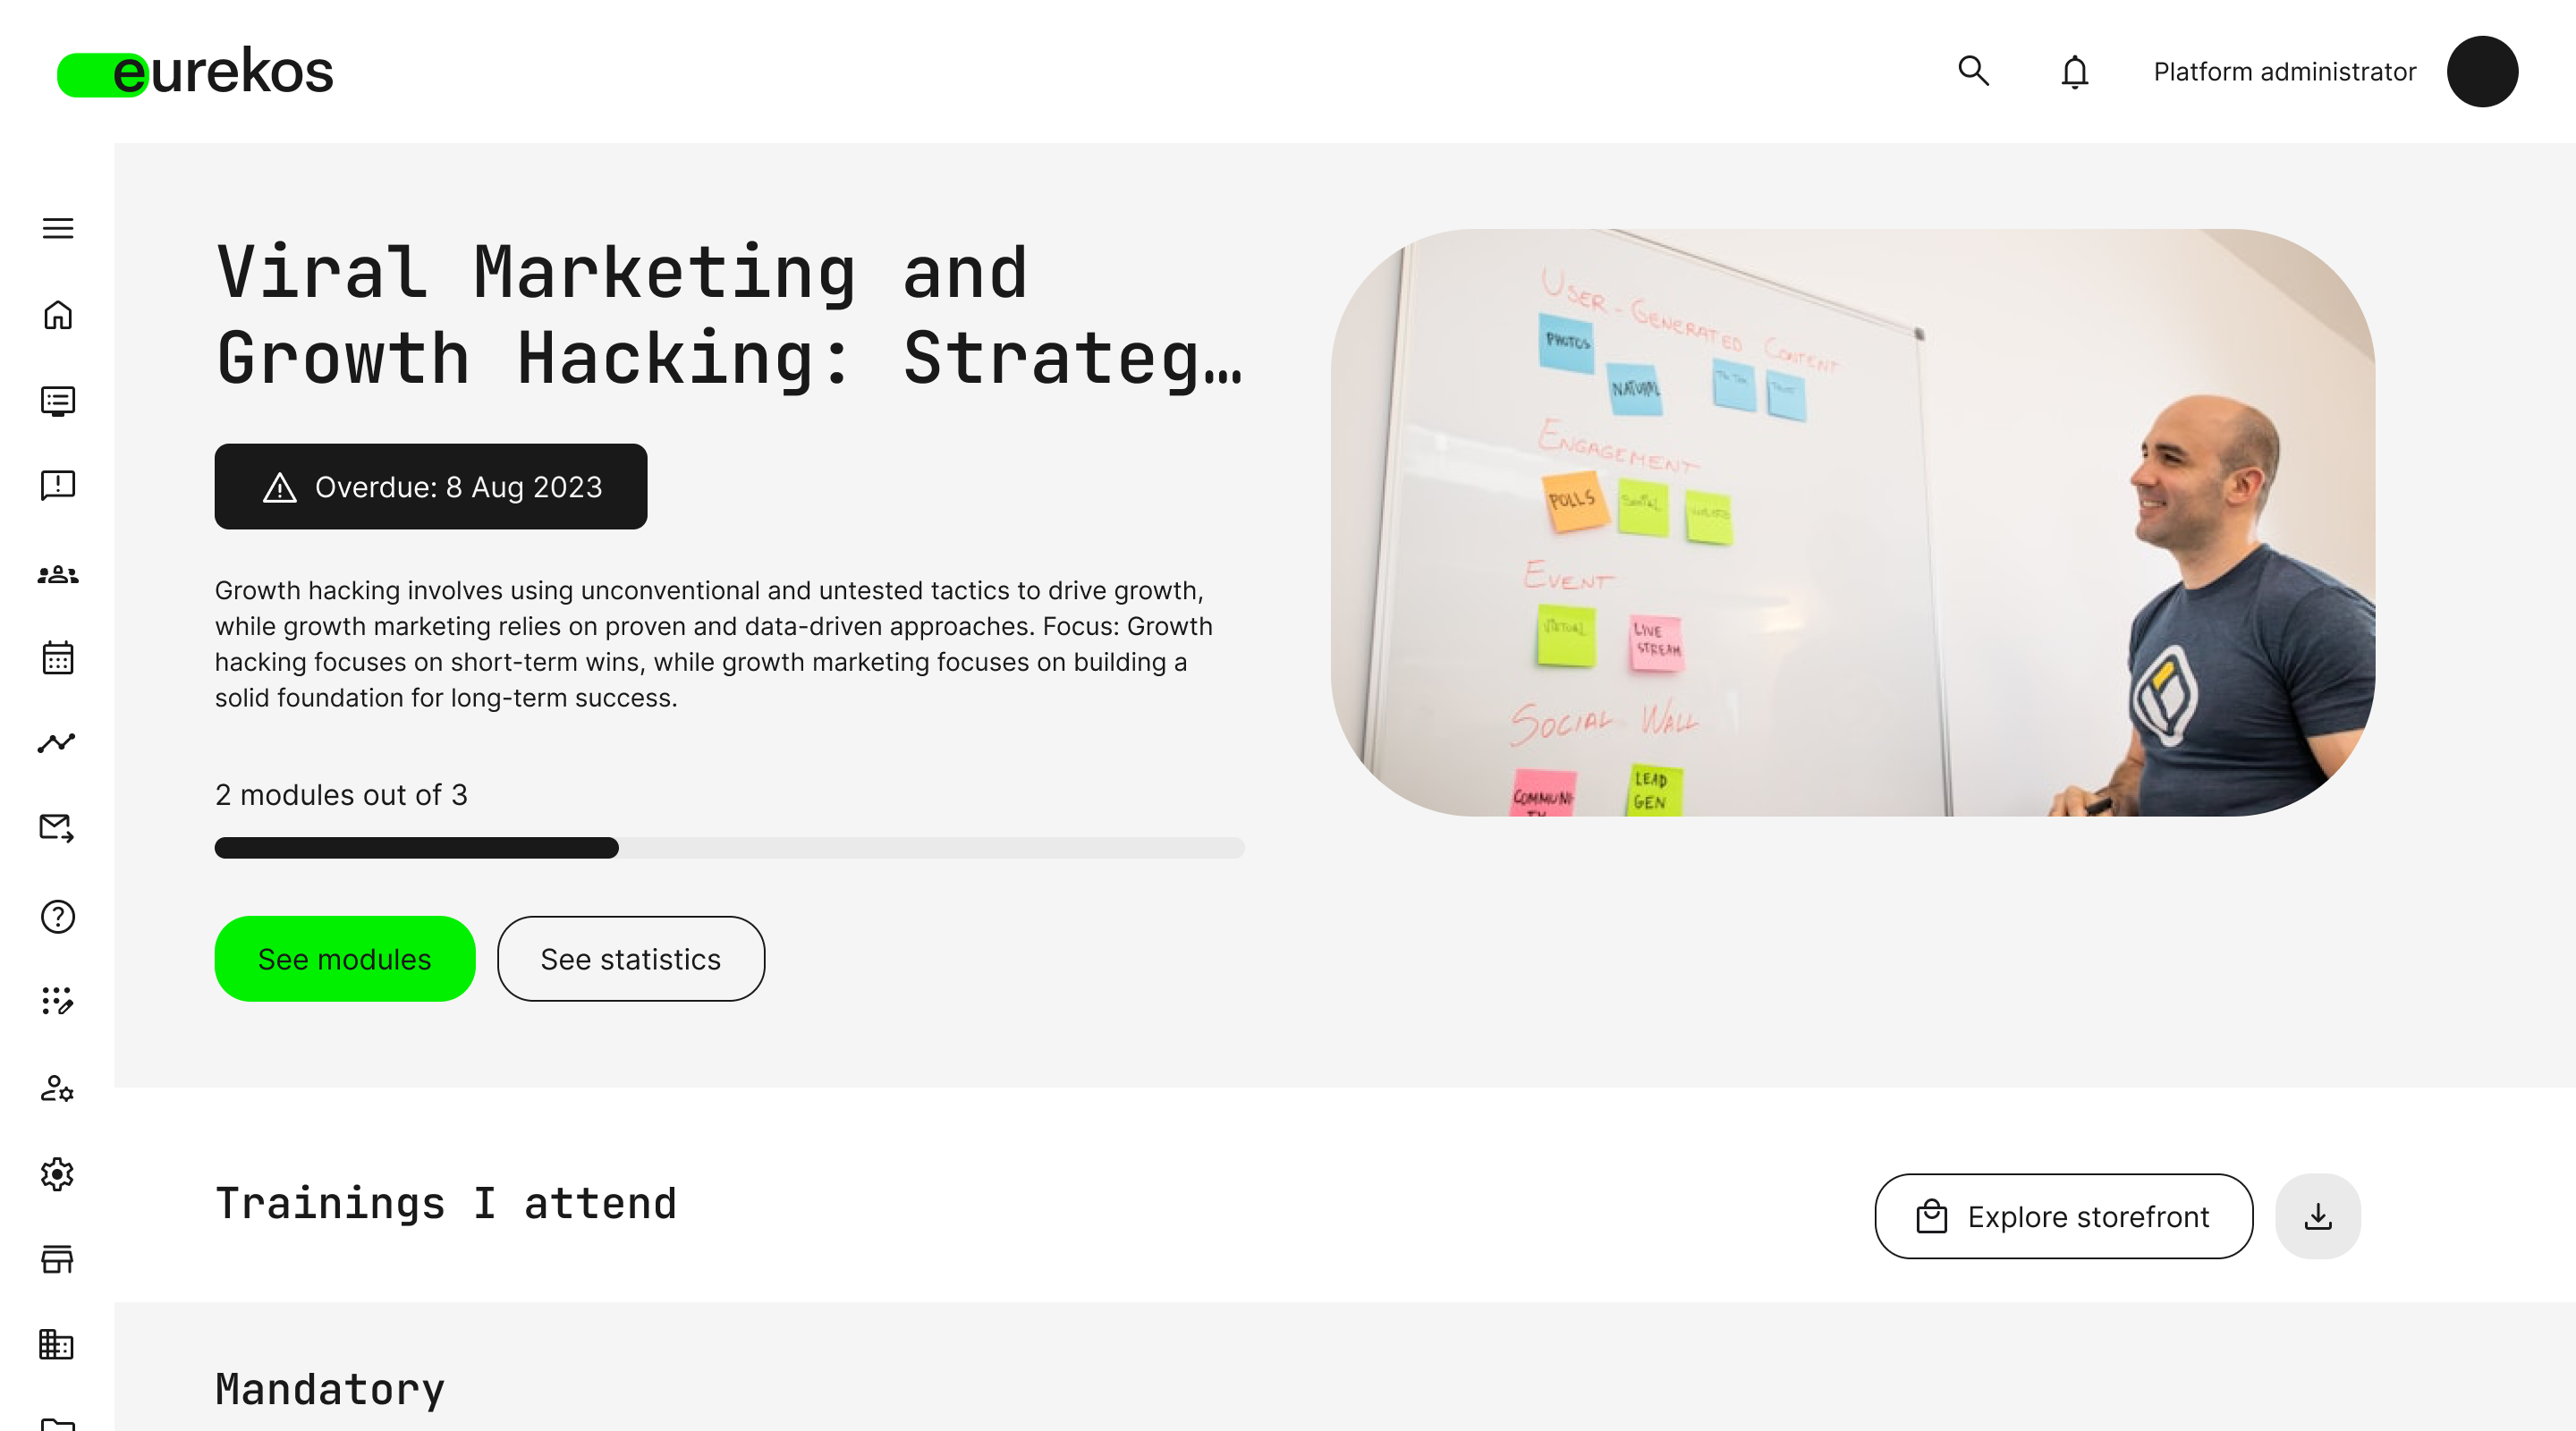
Task: Click the module progress bar
Action: click(729, 848)
